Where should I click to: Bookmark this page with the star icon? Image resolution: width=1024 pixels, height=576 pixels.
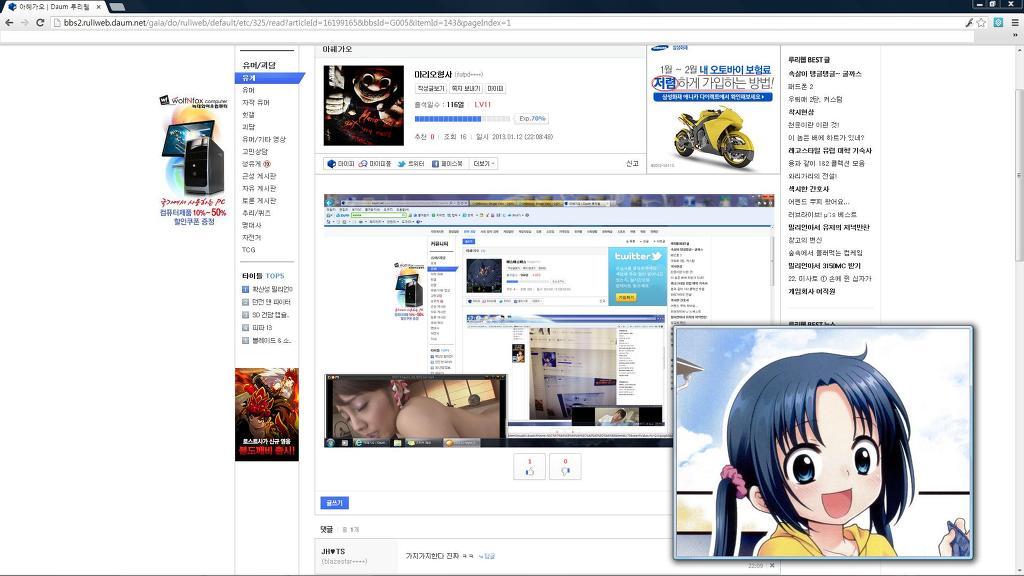(981, 22)
